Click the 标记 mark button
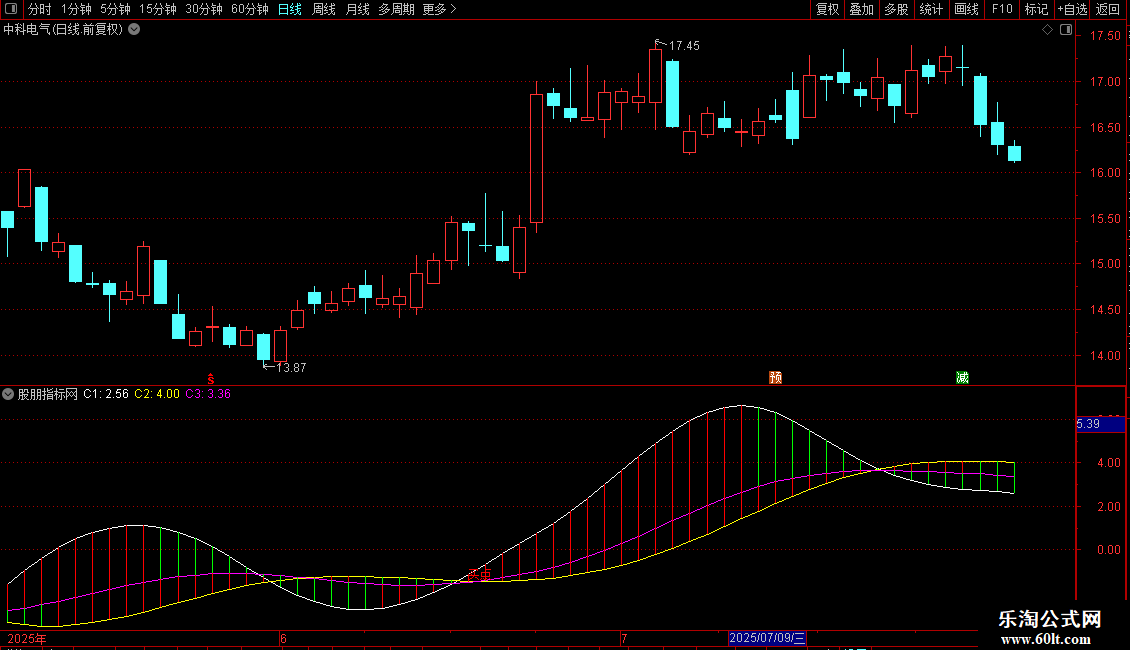Screen dimensions: 1130x650 click(1036, 9)
